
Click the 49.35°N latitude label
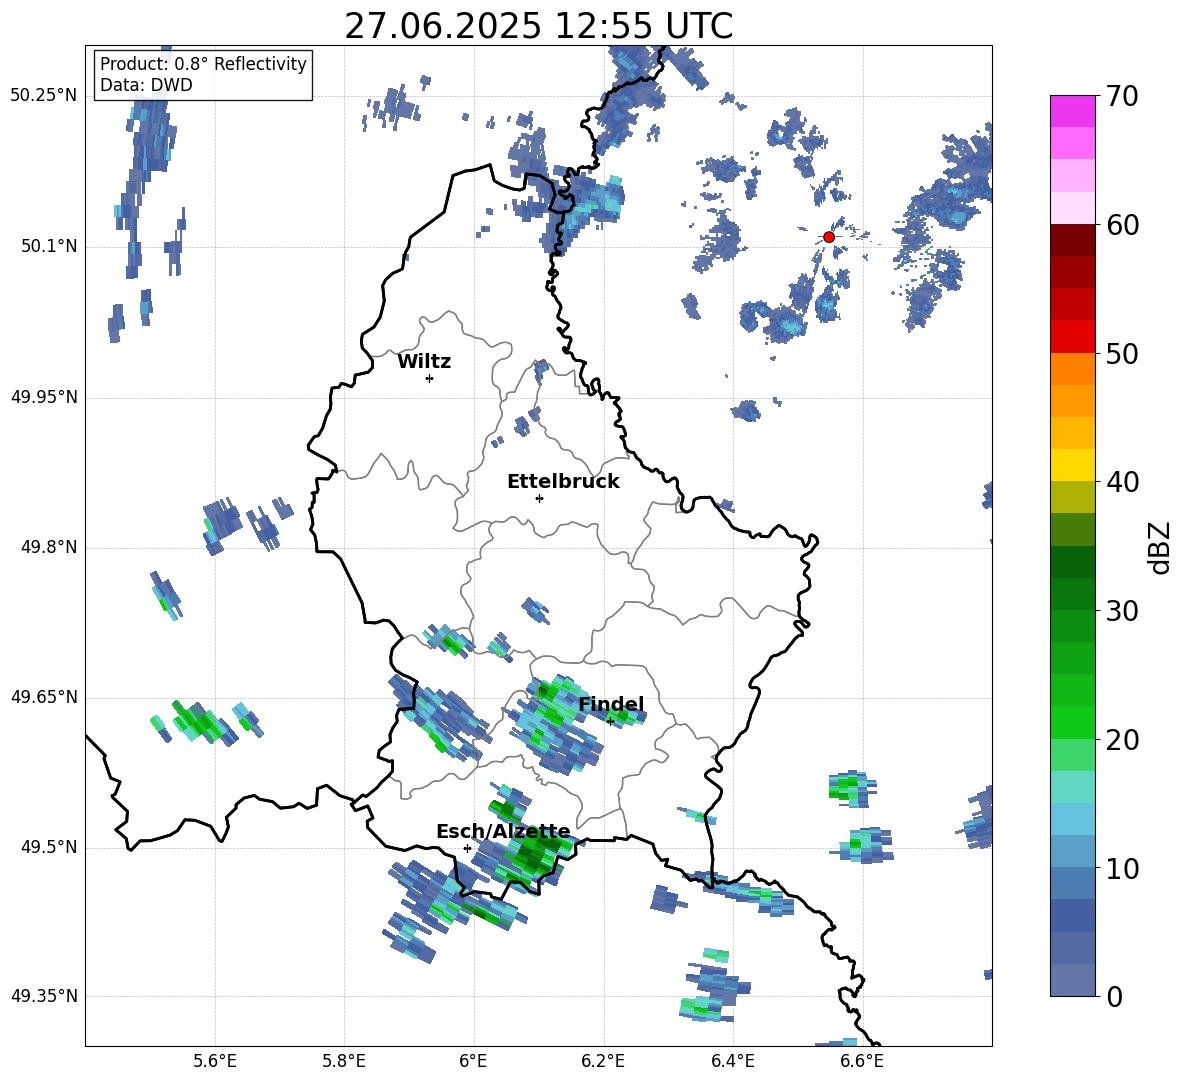pos(43,996)
